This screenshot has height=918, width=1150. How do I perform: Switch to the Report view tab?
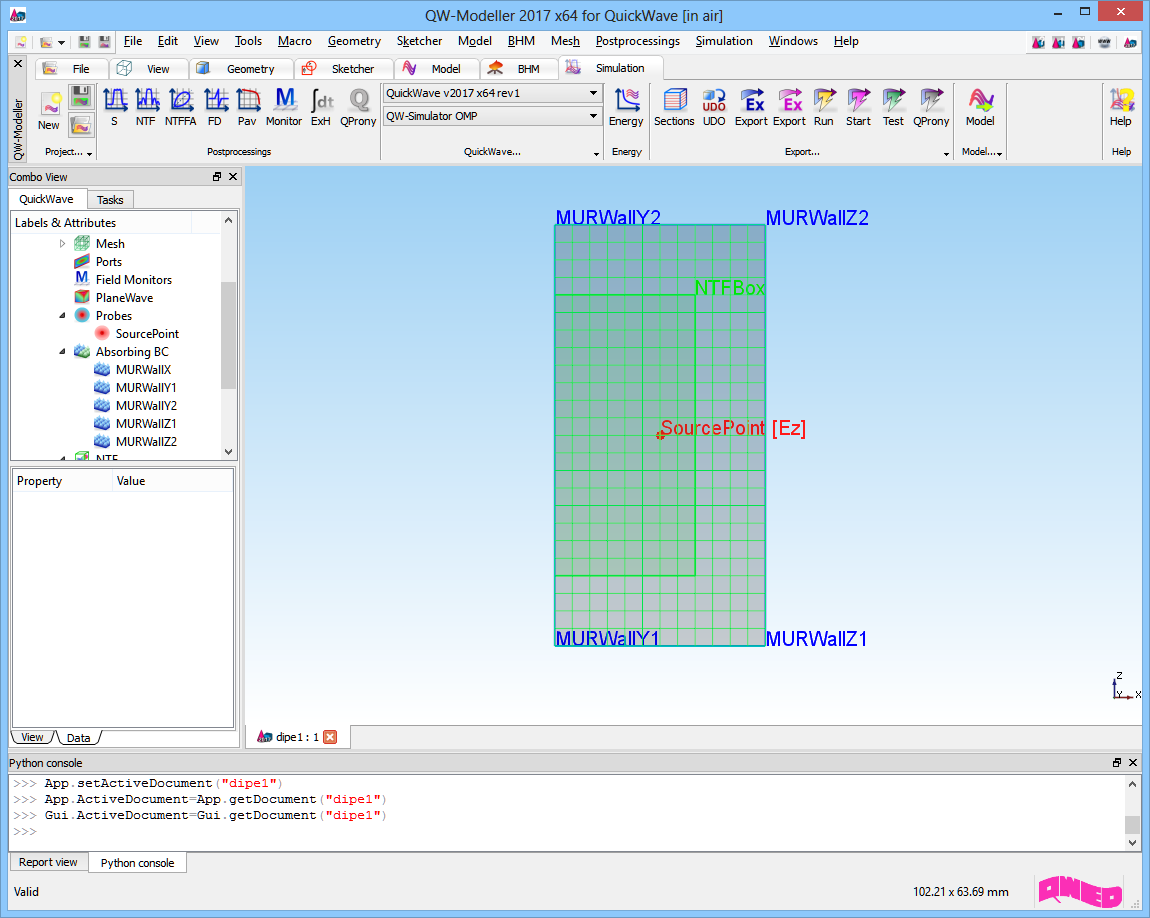[48, 862]
